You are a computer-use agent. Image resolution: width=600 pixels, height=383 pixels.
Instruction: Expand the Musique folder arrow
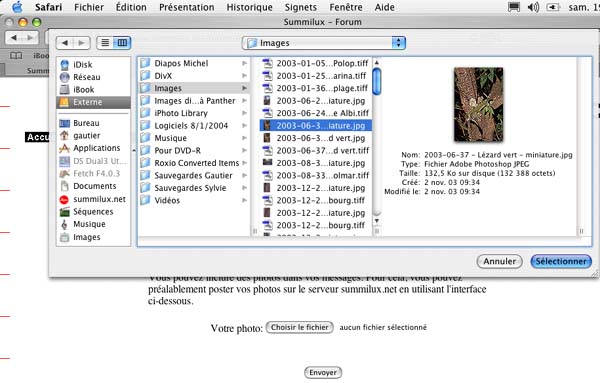(x=245, y=138)
